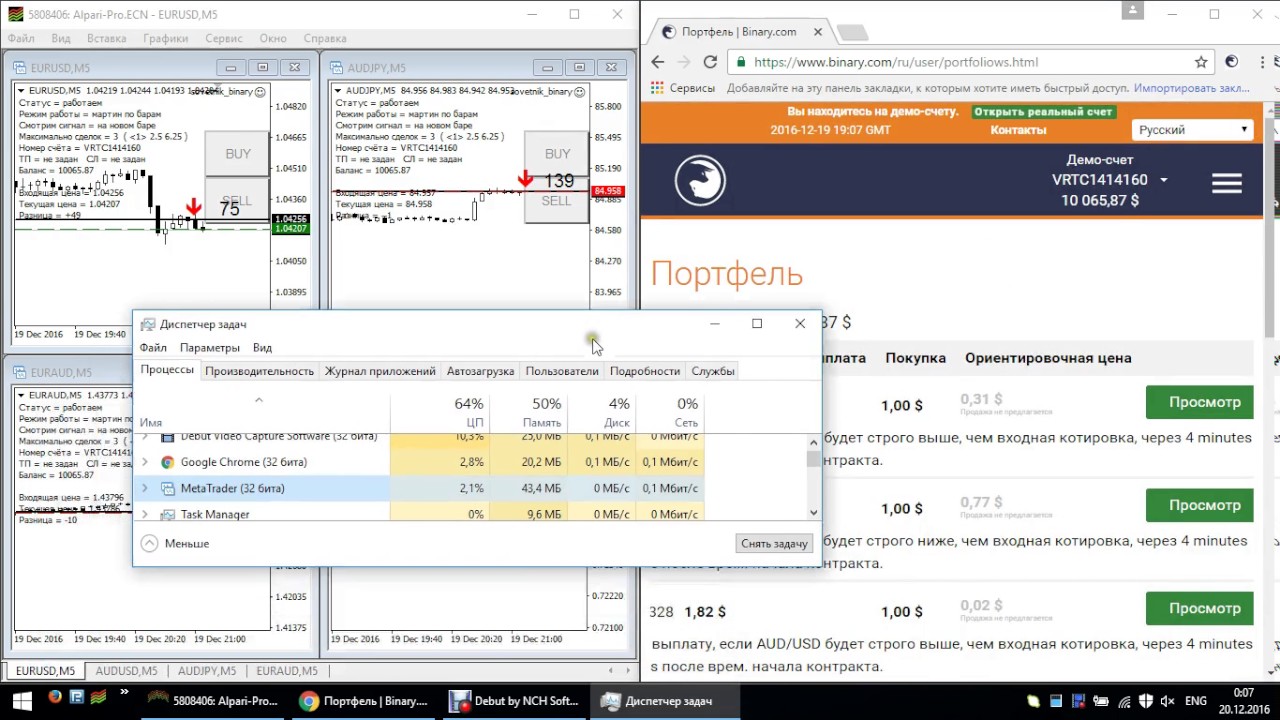Expand the Task Manager process row

[x=145, y=514]
